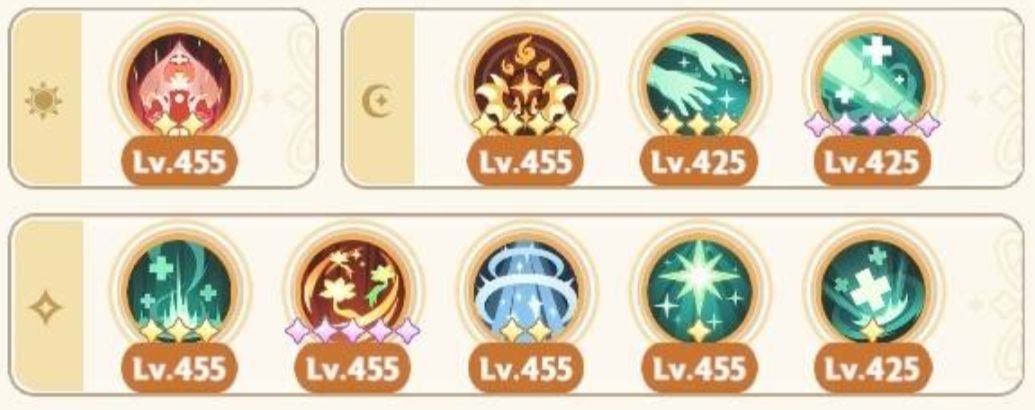Click Lv.455 label under the blue rings skill
Image resolution: width=1035 pixels, height=410 pixels.
pyautogui.click(x=526, y=368)
